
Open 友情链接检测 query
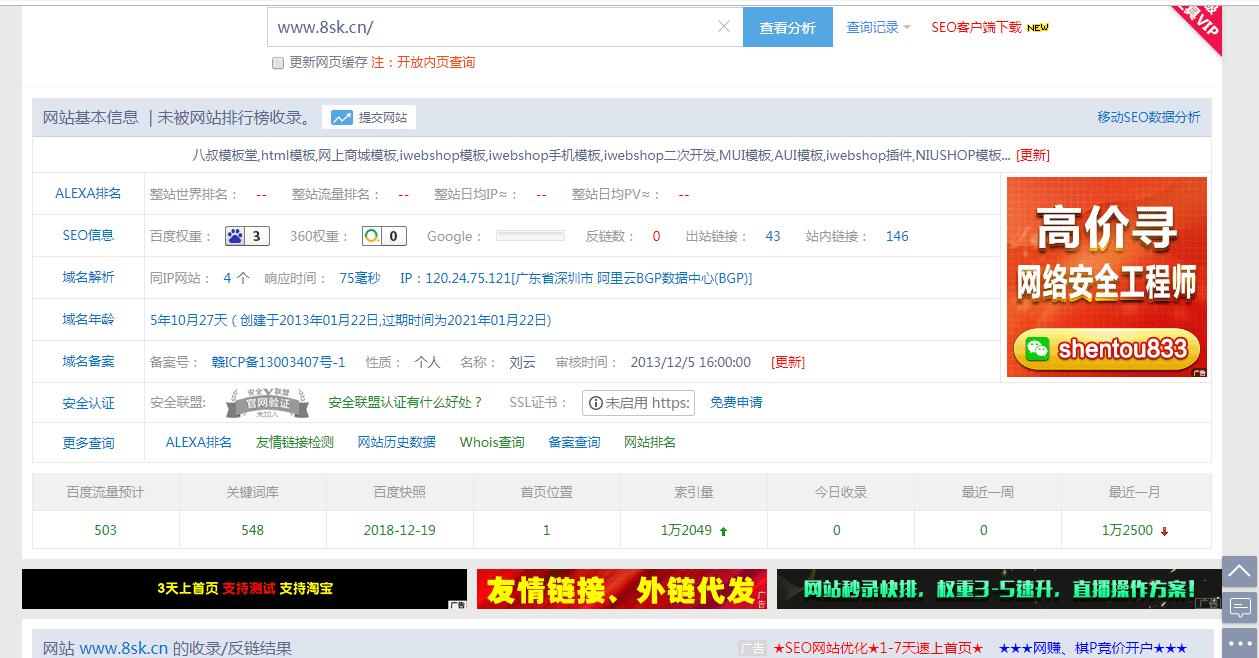pyautogui.click(x=294, y=442)
